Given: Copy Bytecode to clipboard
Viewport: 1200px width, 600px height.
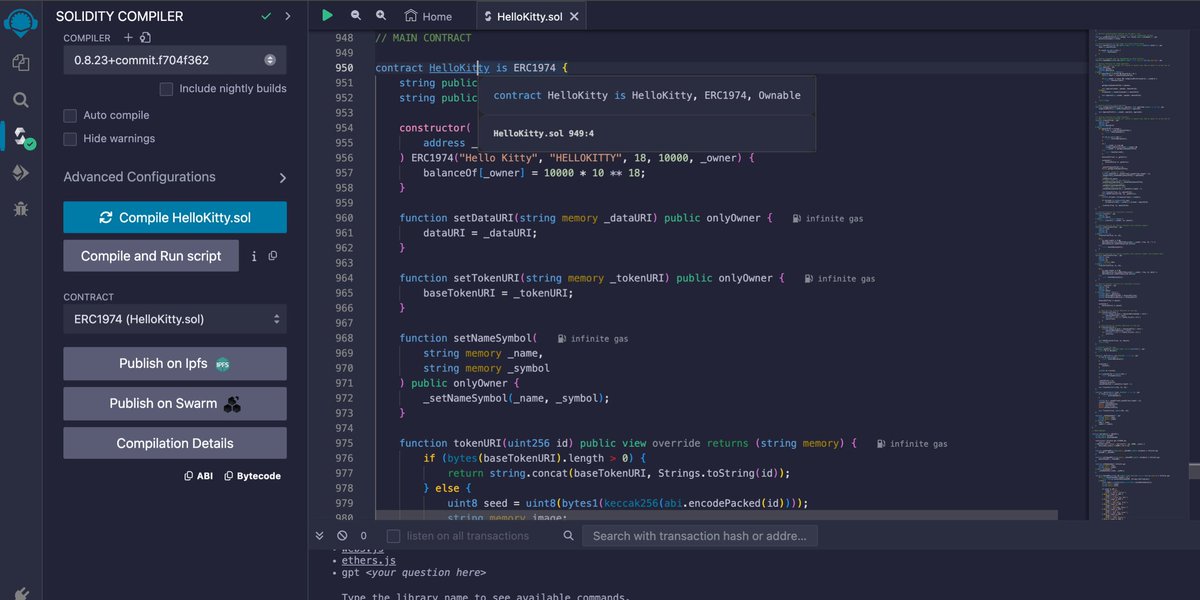Looking at the screenshot, I should pos(252,476).
